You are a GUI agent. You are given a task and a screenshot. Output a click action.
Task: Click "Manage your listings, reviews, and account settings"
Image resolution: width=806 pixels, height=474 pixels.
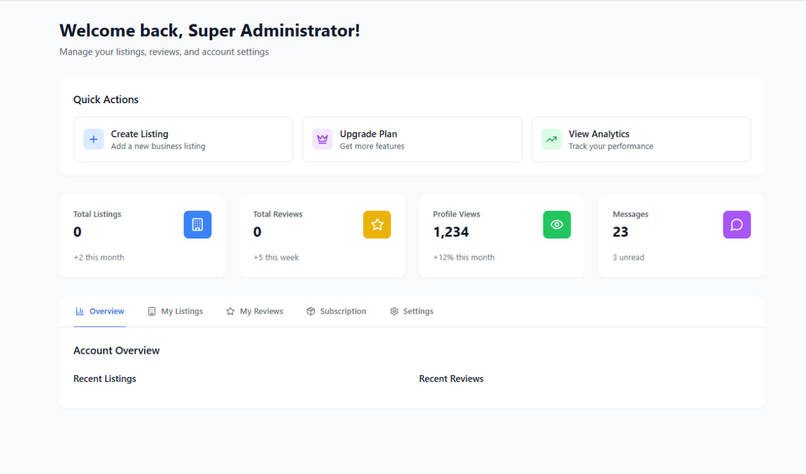point(164,52)
